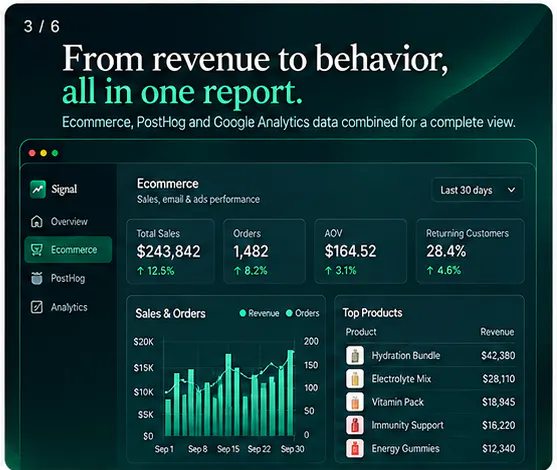Click the Product column header

(361, 332)
